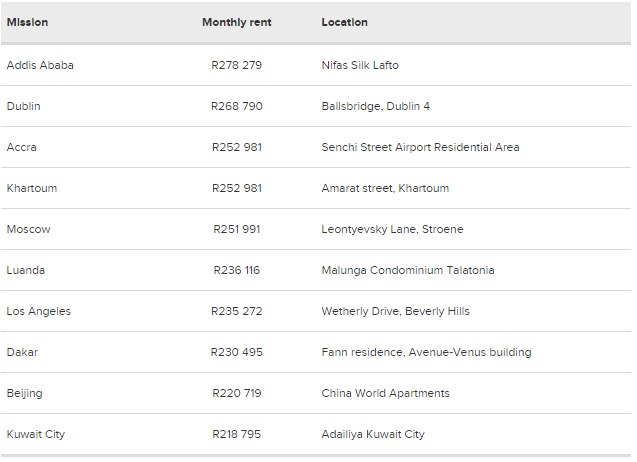Image resolution: width=637 pixels, height=462 pixels.
Task: Click the Location column header
Action: [x=344, y=22]
